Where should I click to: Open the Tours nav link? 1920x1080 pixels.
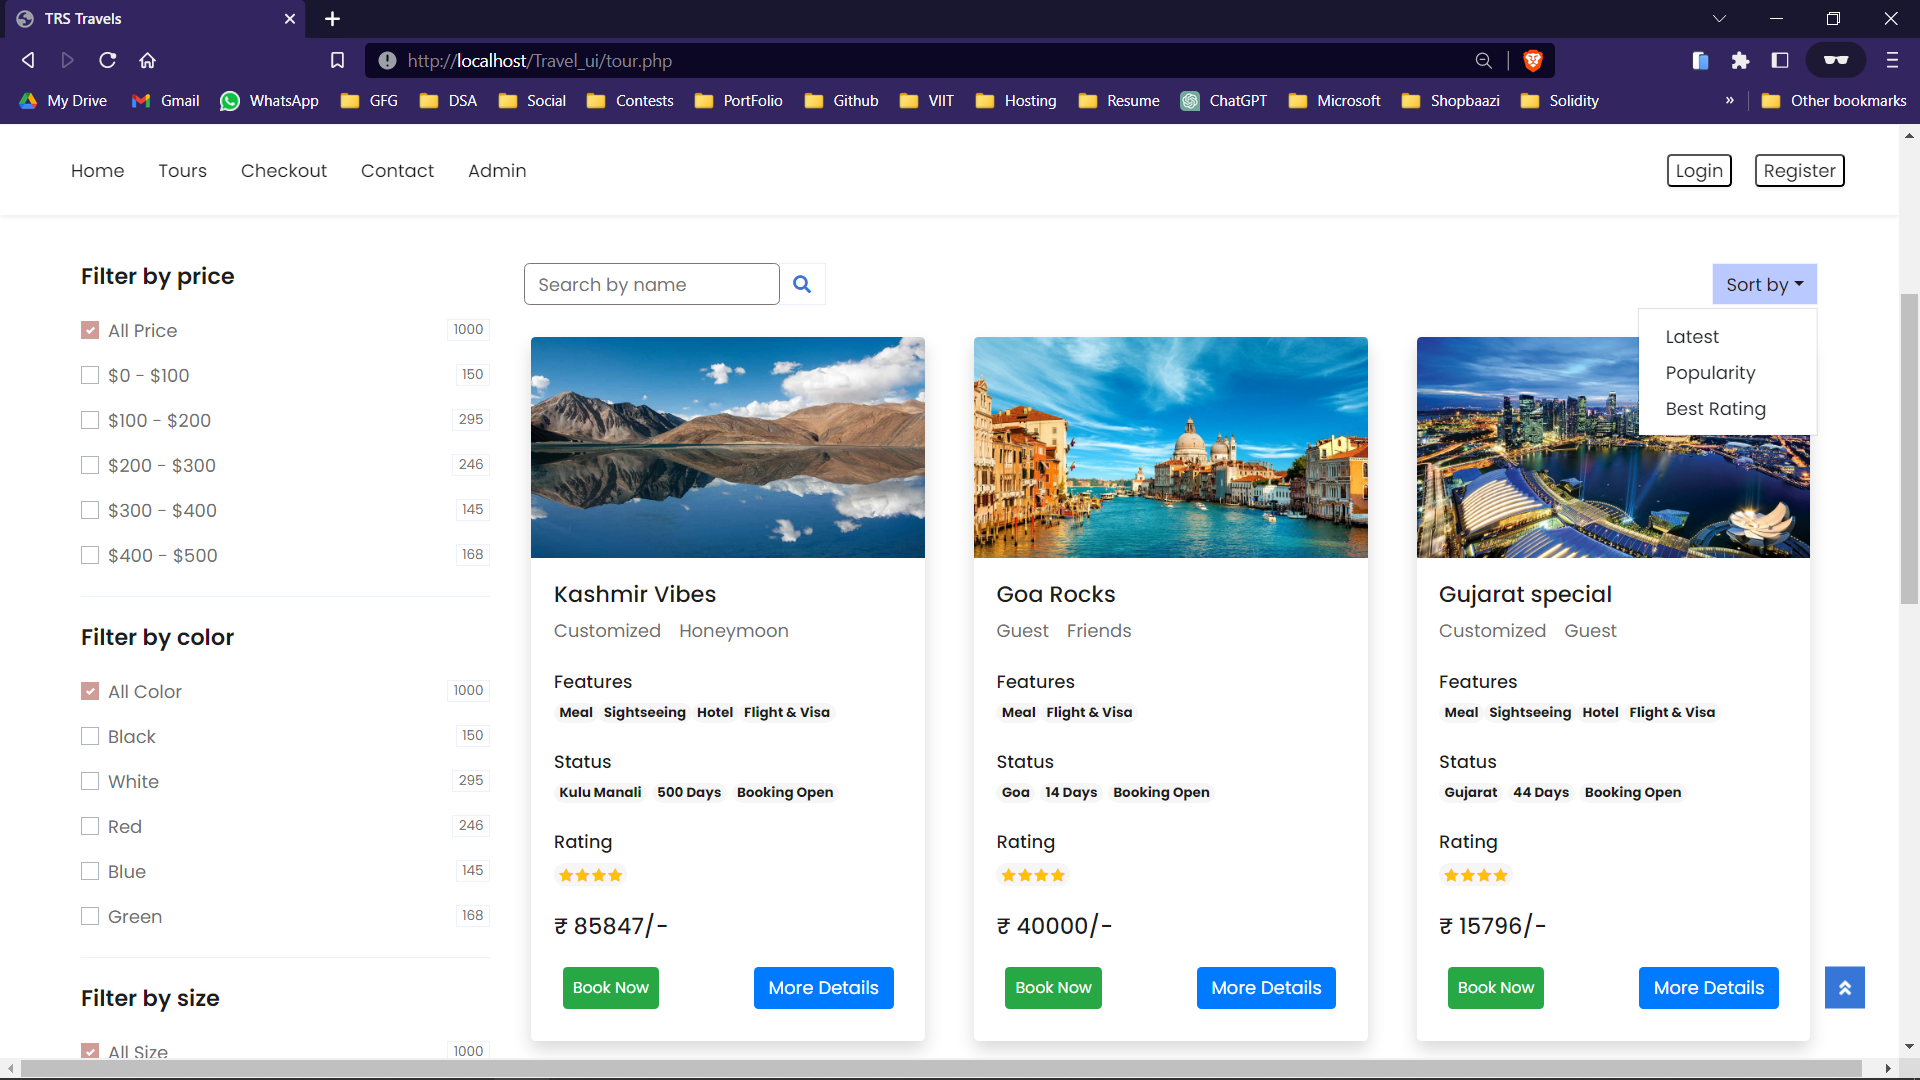click(182, 171)
